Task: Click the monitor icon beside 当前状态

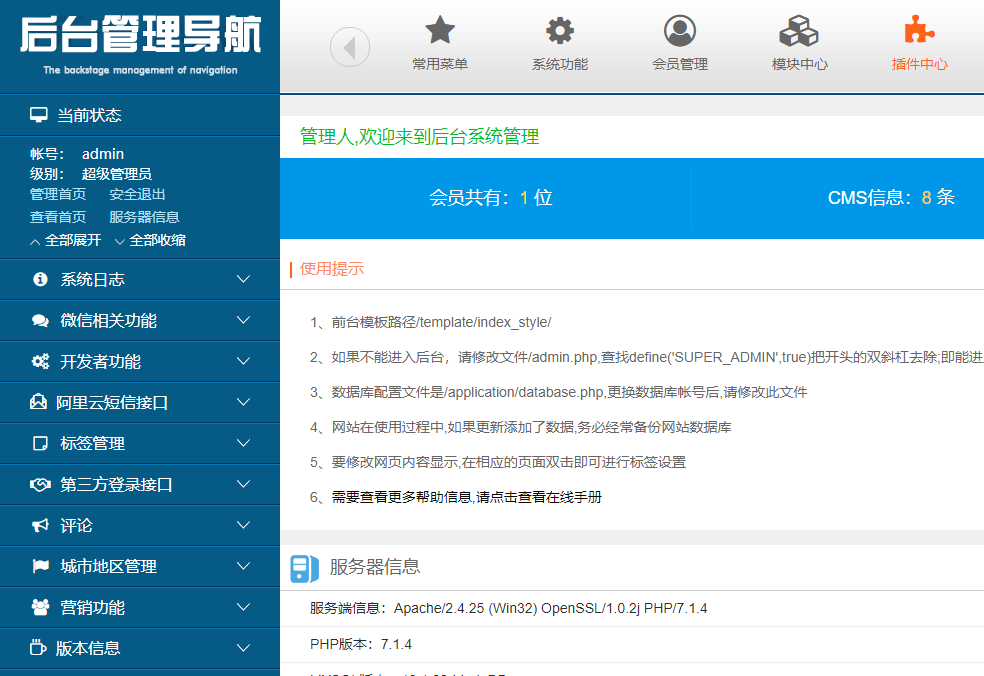Action: tap(38, 115)
